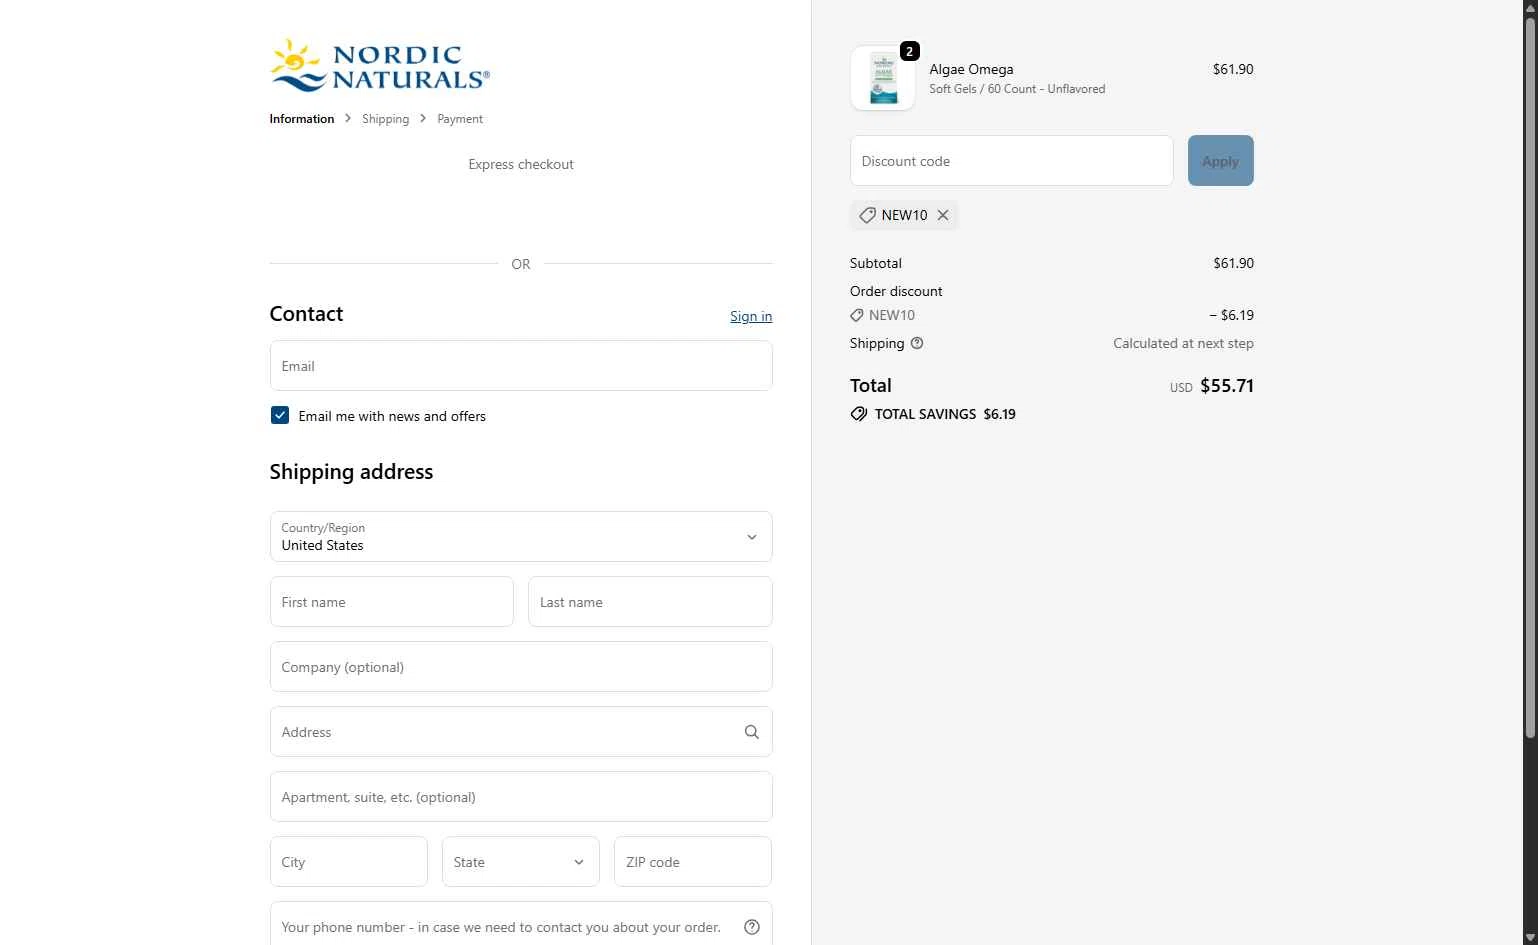Click the address search magnifier icon
1538x945 pixels.
coord(752,732)
